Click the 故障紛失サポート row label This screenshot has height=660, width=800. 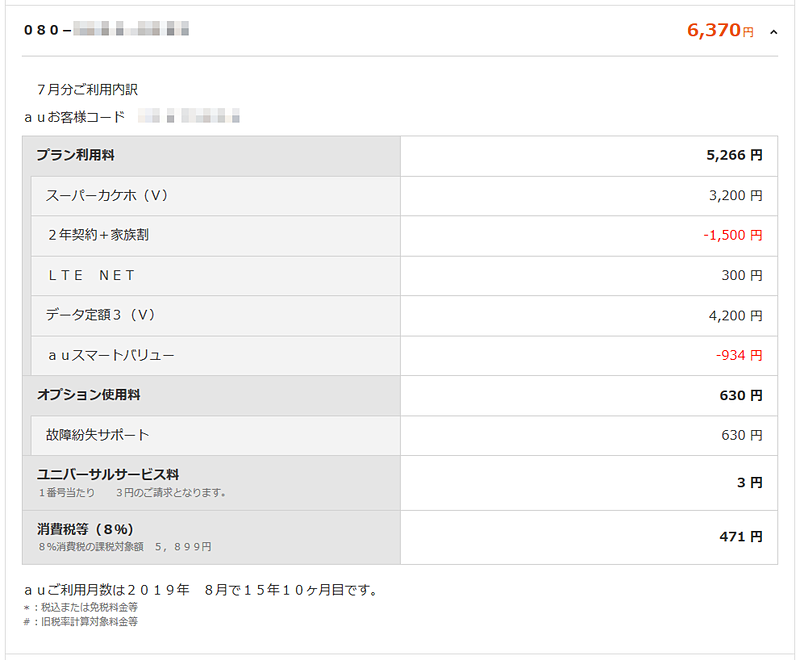point(97,435)
